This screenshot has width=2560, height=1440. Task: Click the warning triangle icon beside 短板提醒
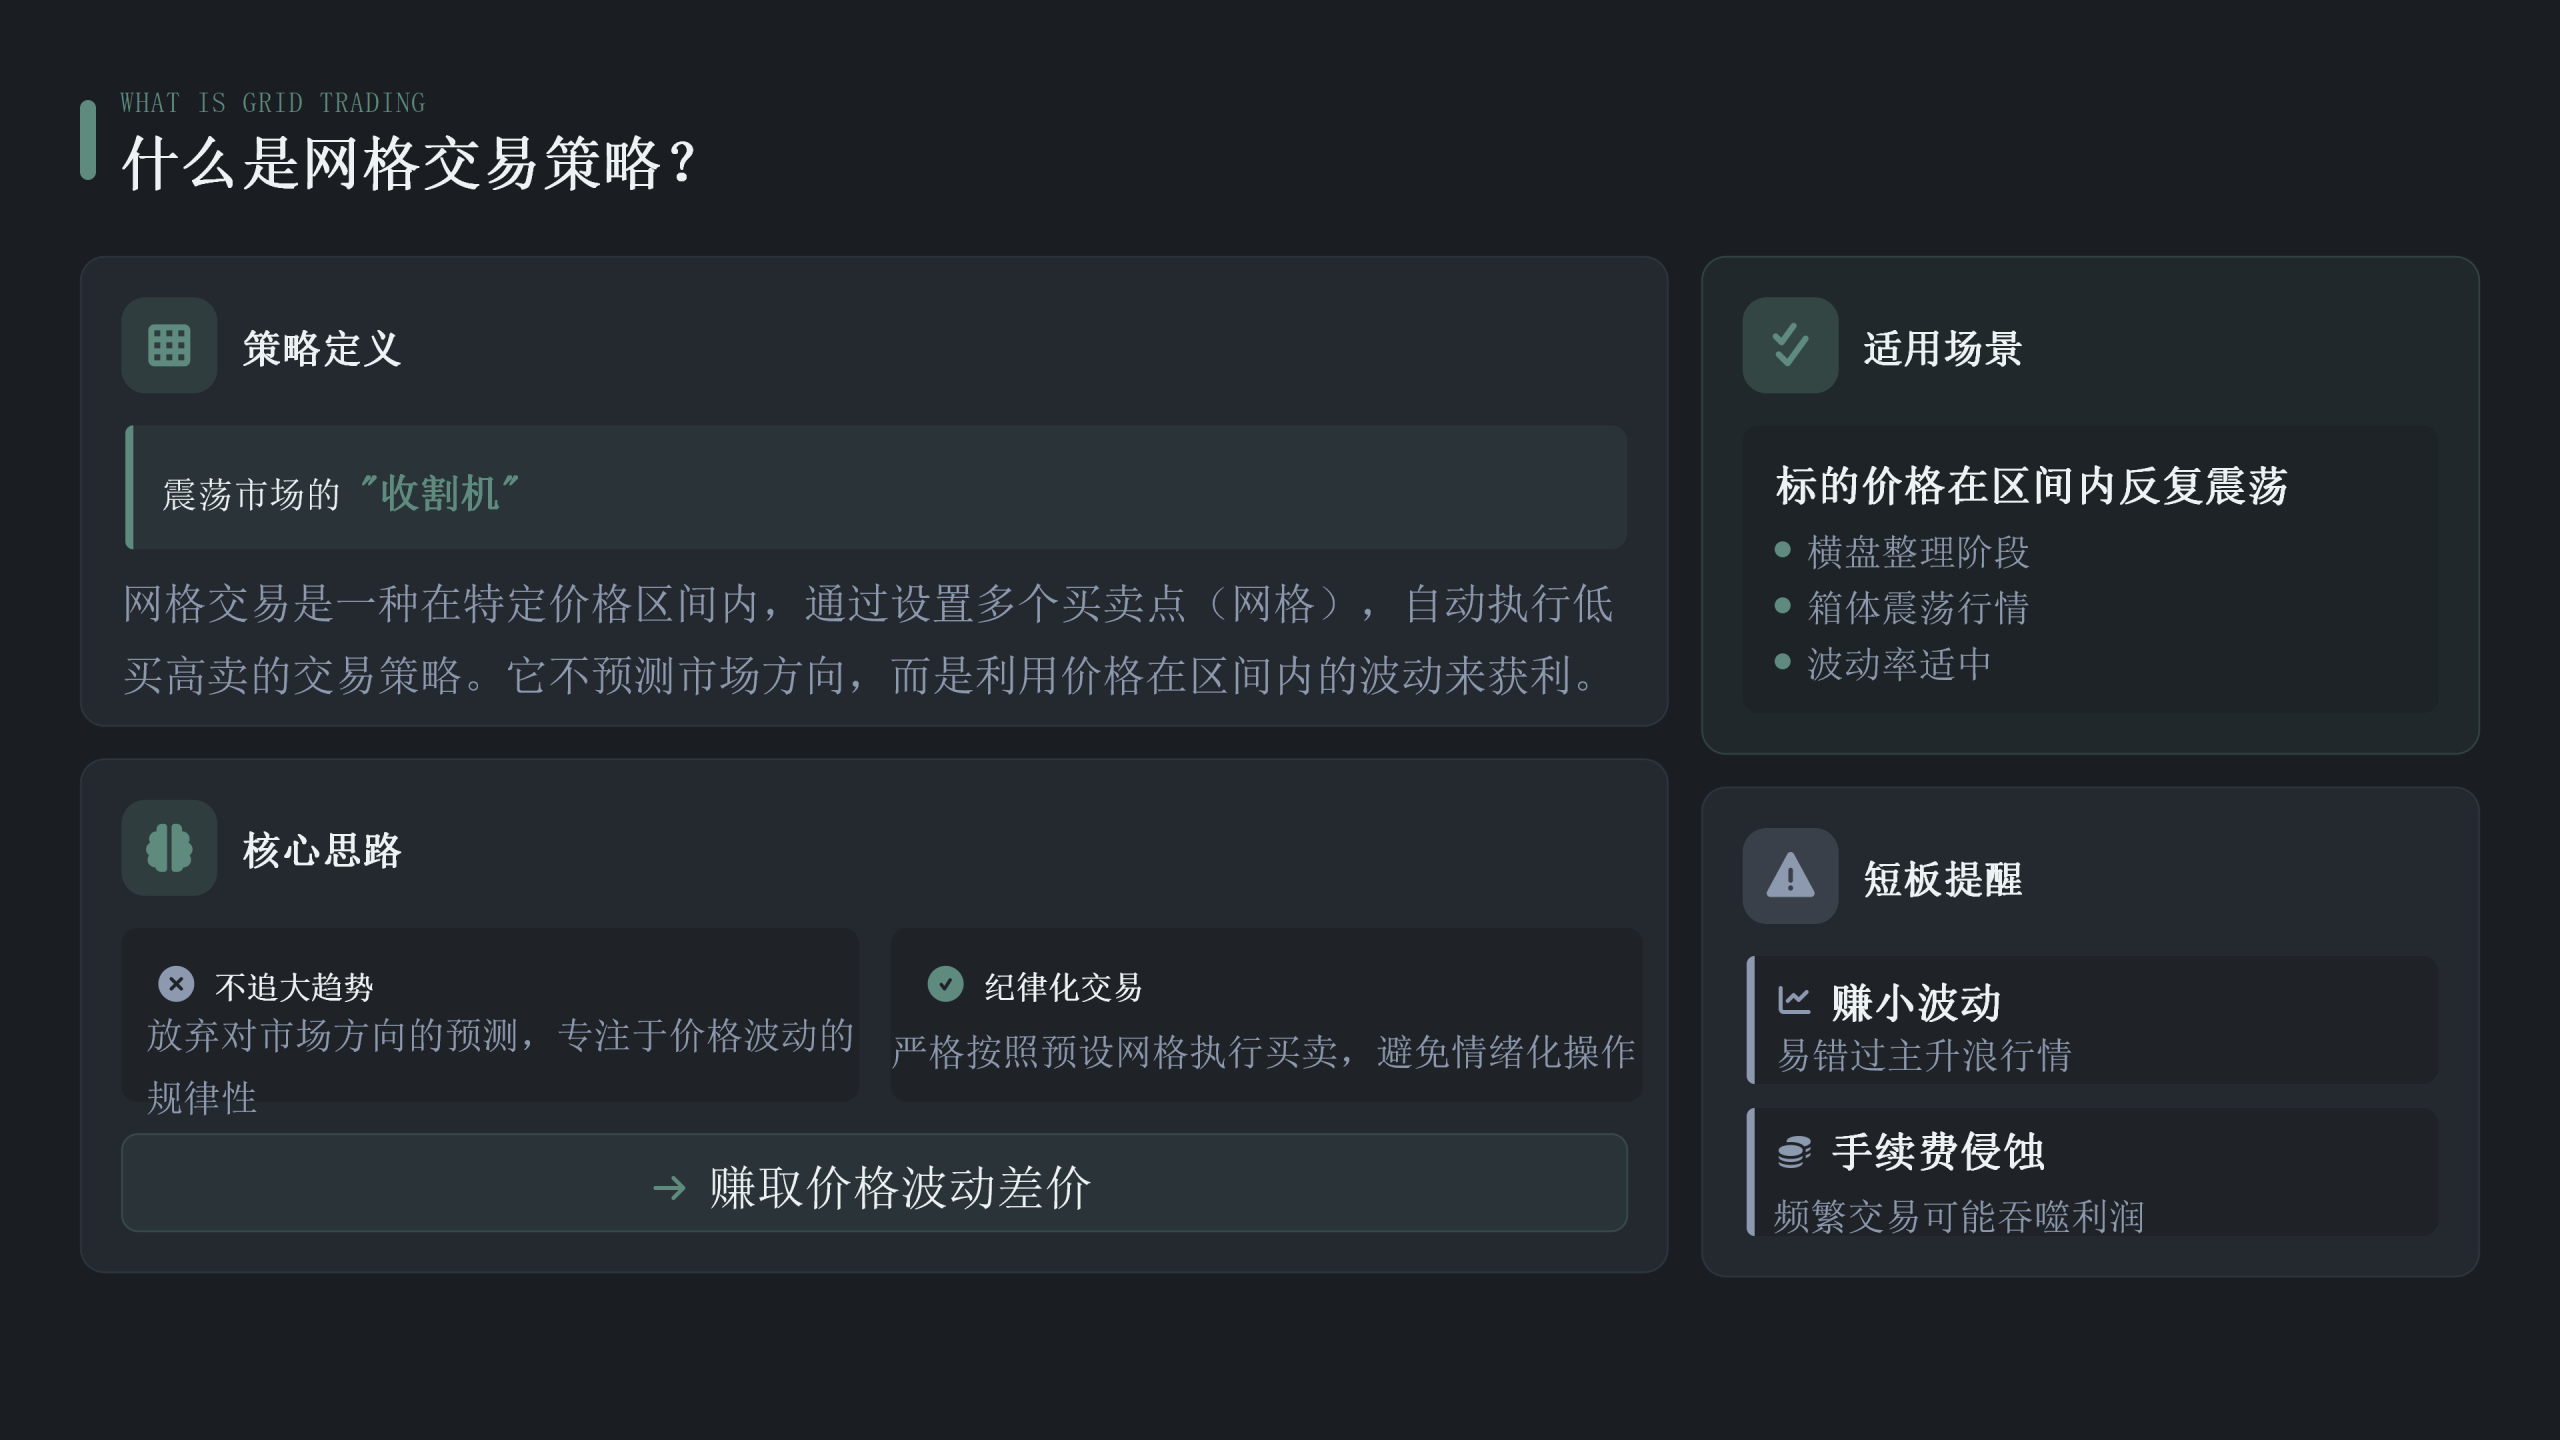(x=1790, y=876)
